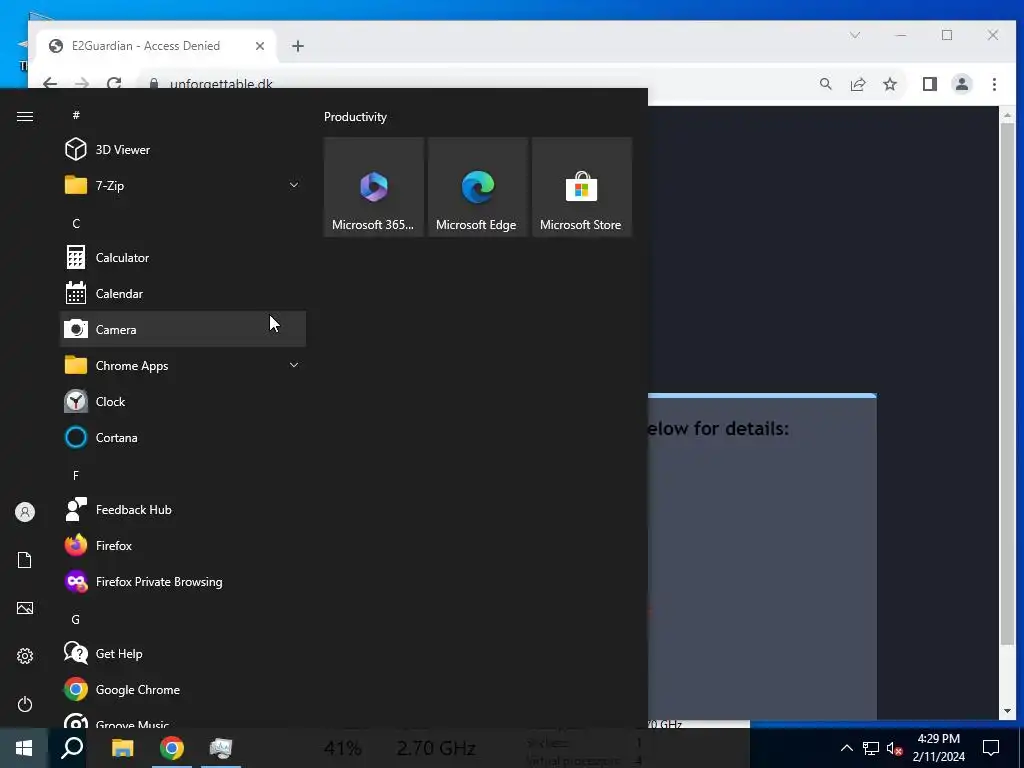Image resolution: width=1024 pixels, height=768 pixels.
Task: Open the network status tray icon
Action: [871, 748]
